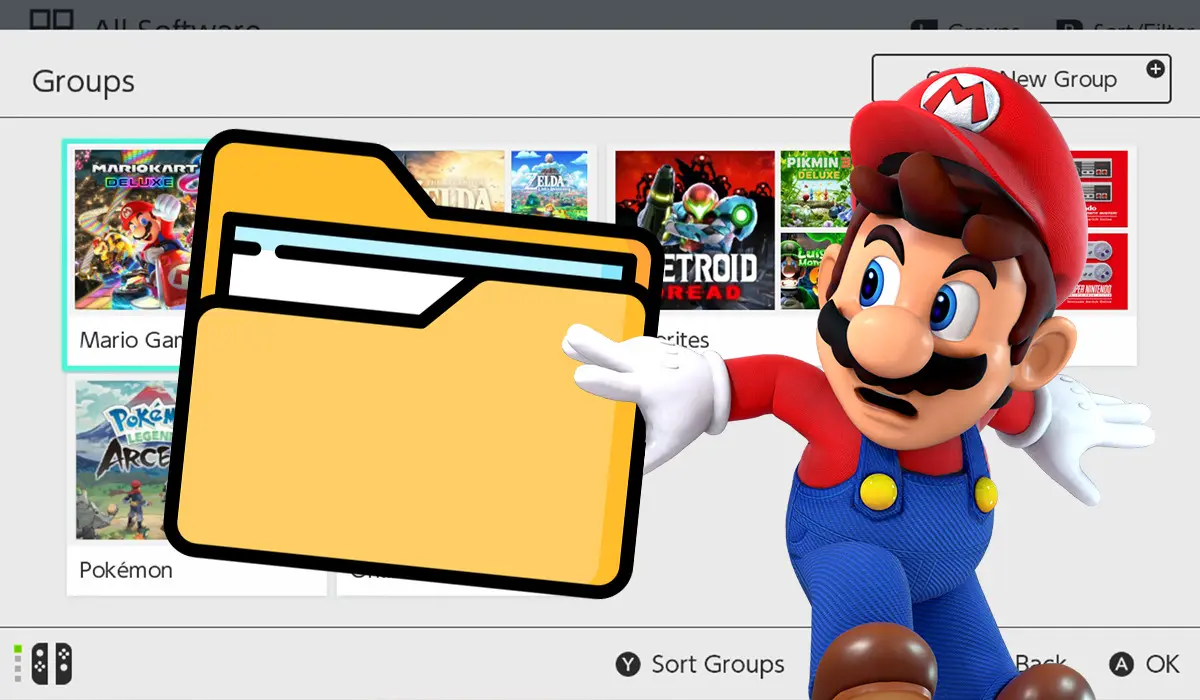Pick the Luigi's Mansion thumbnail below Pikmin

(x=816, y=271)
